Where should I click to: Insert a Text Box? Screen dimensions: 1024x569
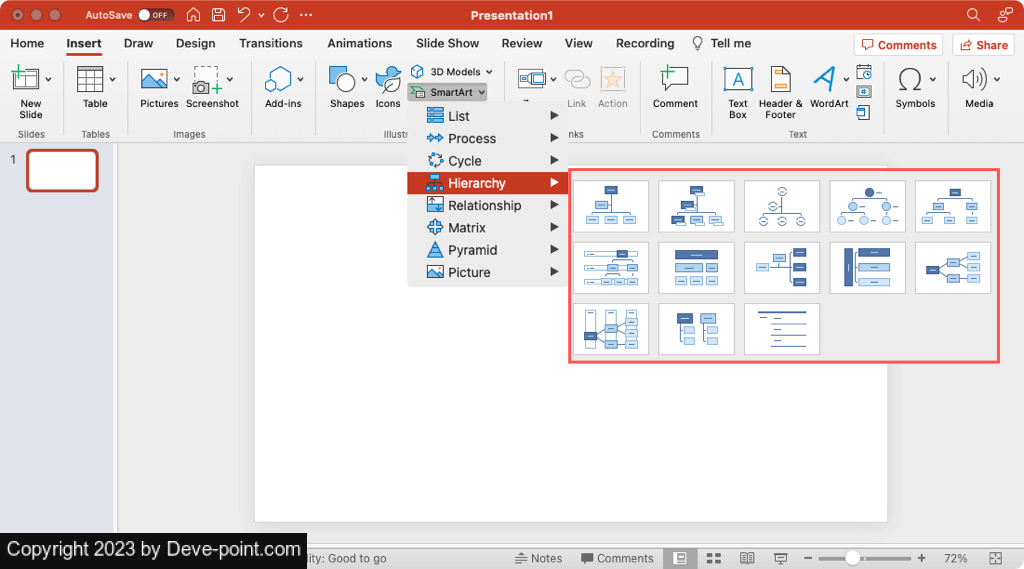pos(738,81)
